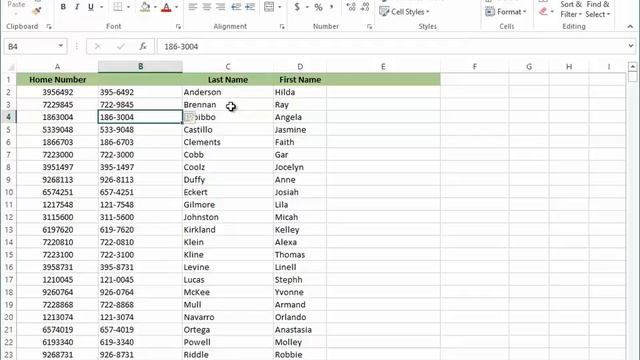Viewport: 640px width, 360px height.
Task: Open the Alignment settings dialog launcher
Action: click(282, 27)
